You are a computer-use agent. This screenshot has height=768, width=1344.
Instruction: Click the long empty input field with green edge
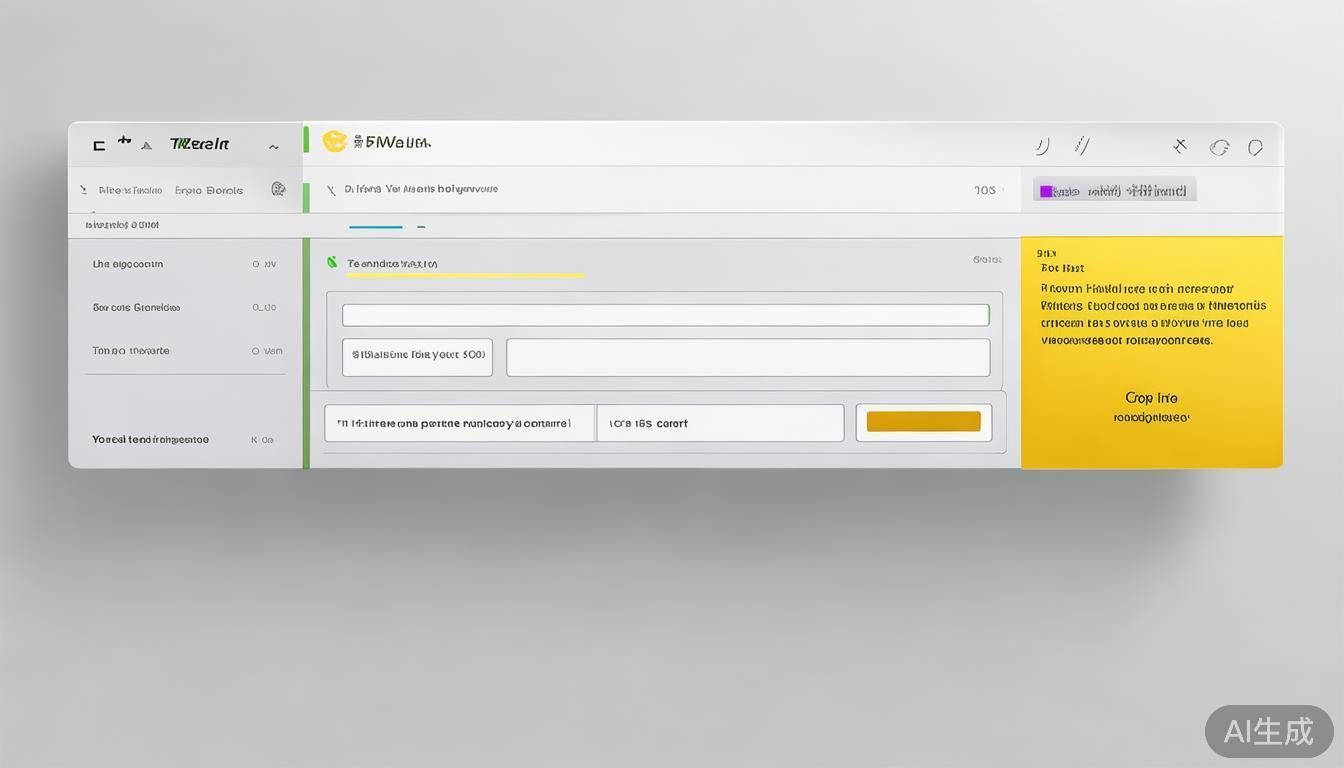coord(665,315)
